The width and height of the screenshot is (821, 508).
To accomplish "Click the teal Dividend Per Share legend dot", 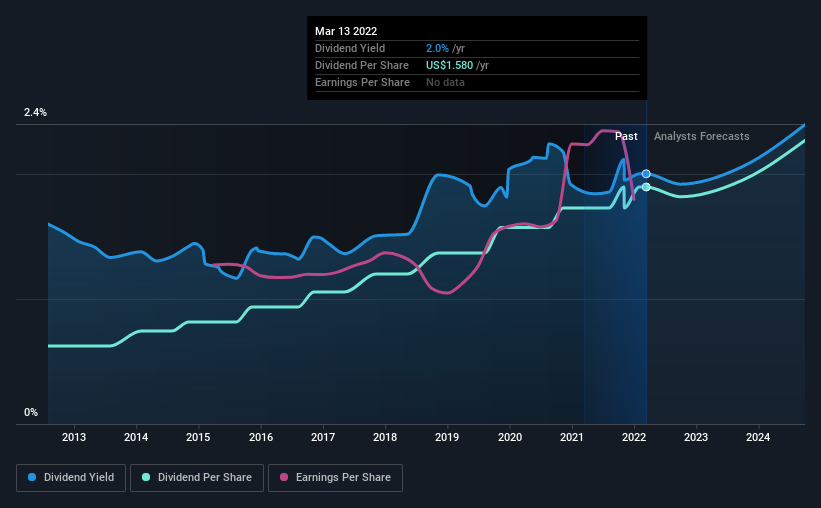I will [x=146, y=477].
